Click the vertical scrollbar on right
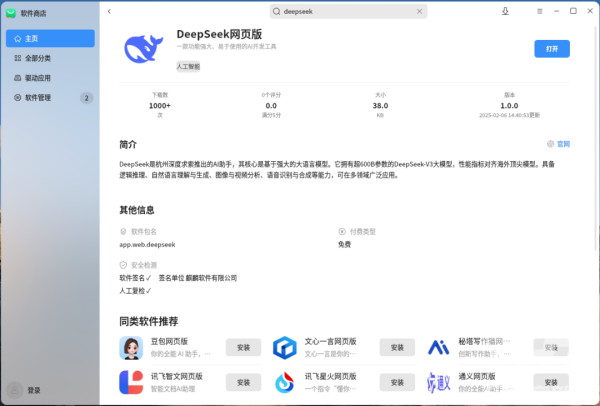The height and width of the screenshot is (406, 600). [x=597, y=138]
